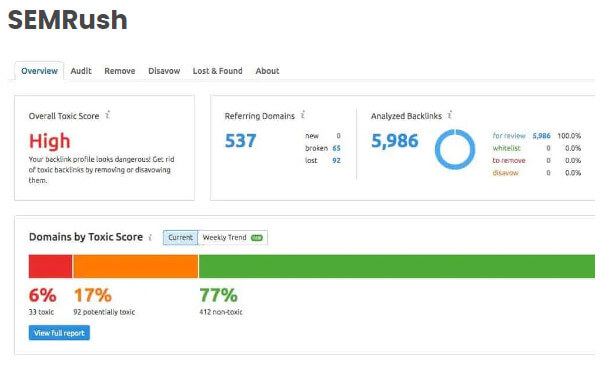Screen dimensions: 616x376
Task: Click the '412 non-toxic' label
Action: pos(221,312)
